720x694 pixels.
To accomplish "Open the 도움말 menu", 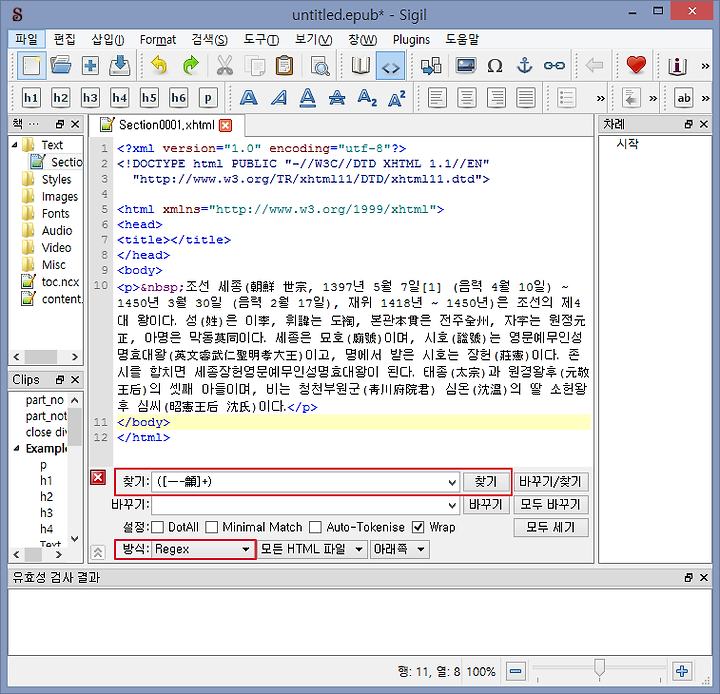I will 462,40.
